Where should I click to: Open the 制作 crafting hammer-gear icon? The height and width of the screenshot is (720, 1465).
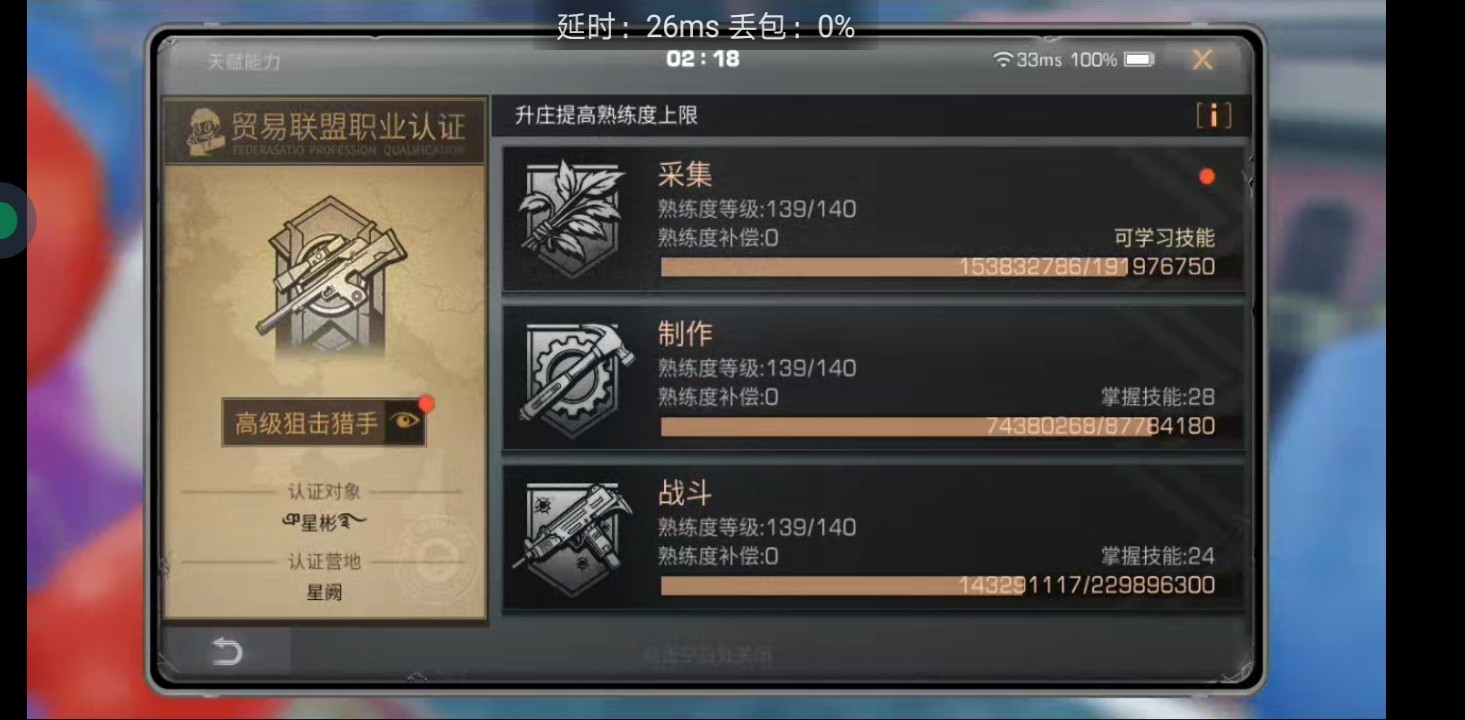tap(574, 378)
